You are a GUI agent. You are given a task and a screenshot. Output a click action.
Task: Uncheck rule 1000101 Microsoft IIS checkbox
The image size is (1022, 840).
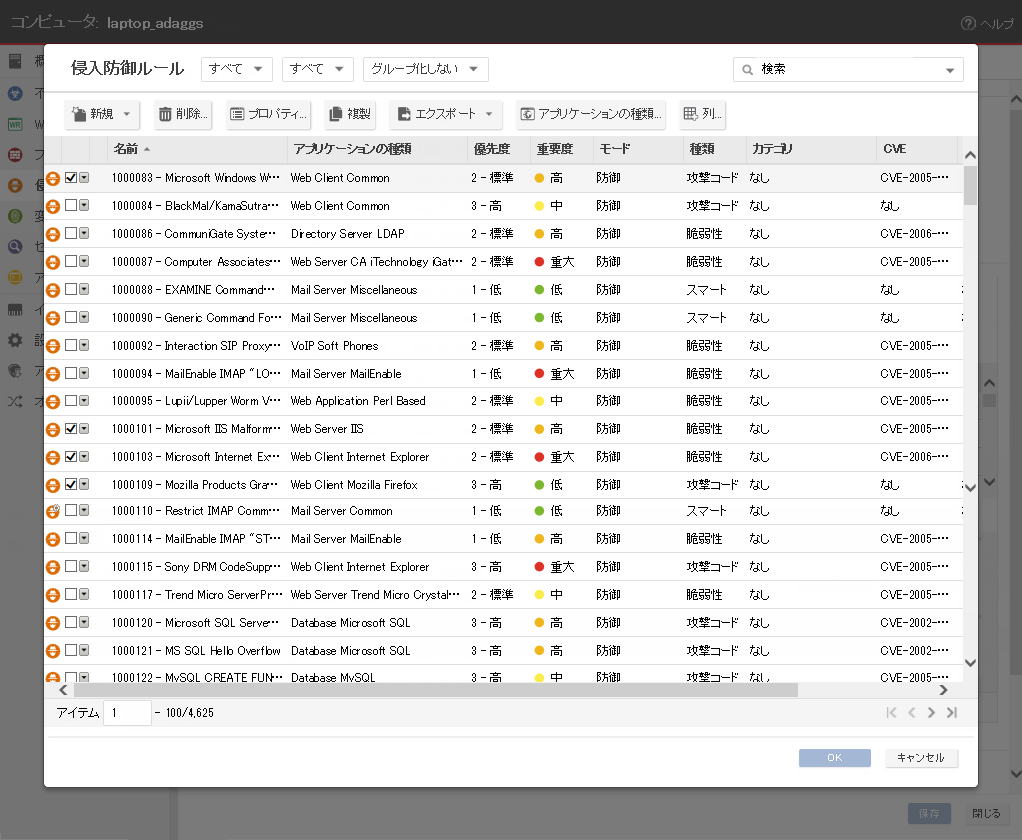click(71, 429)
